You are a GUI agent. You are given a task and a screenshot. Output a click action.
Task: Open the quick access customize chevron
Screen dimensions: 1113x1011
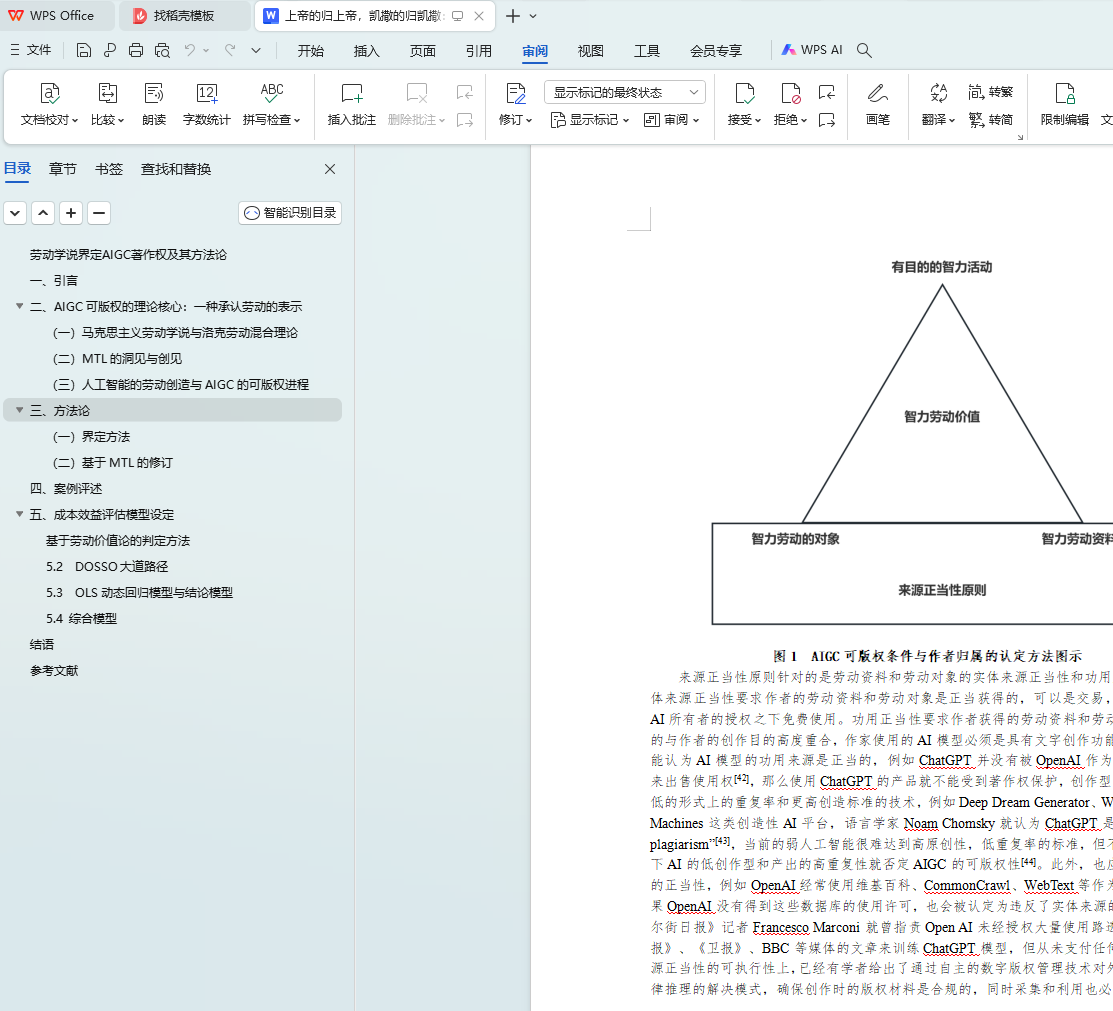click(256, 50)
